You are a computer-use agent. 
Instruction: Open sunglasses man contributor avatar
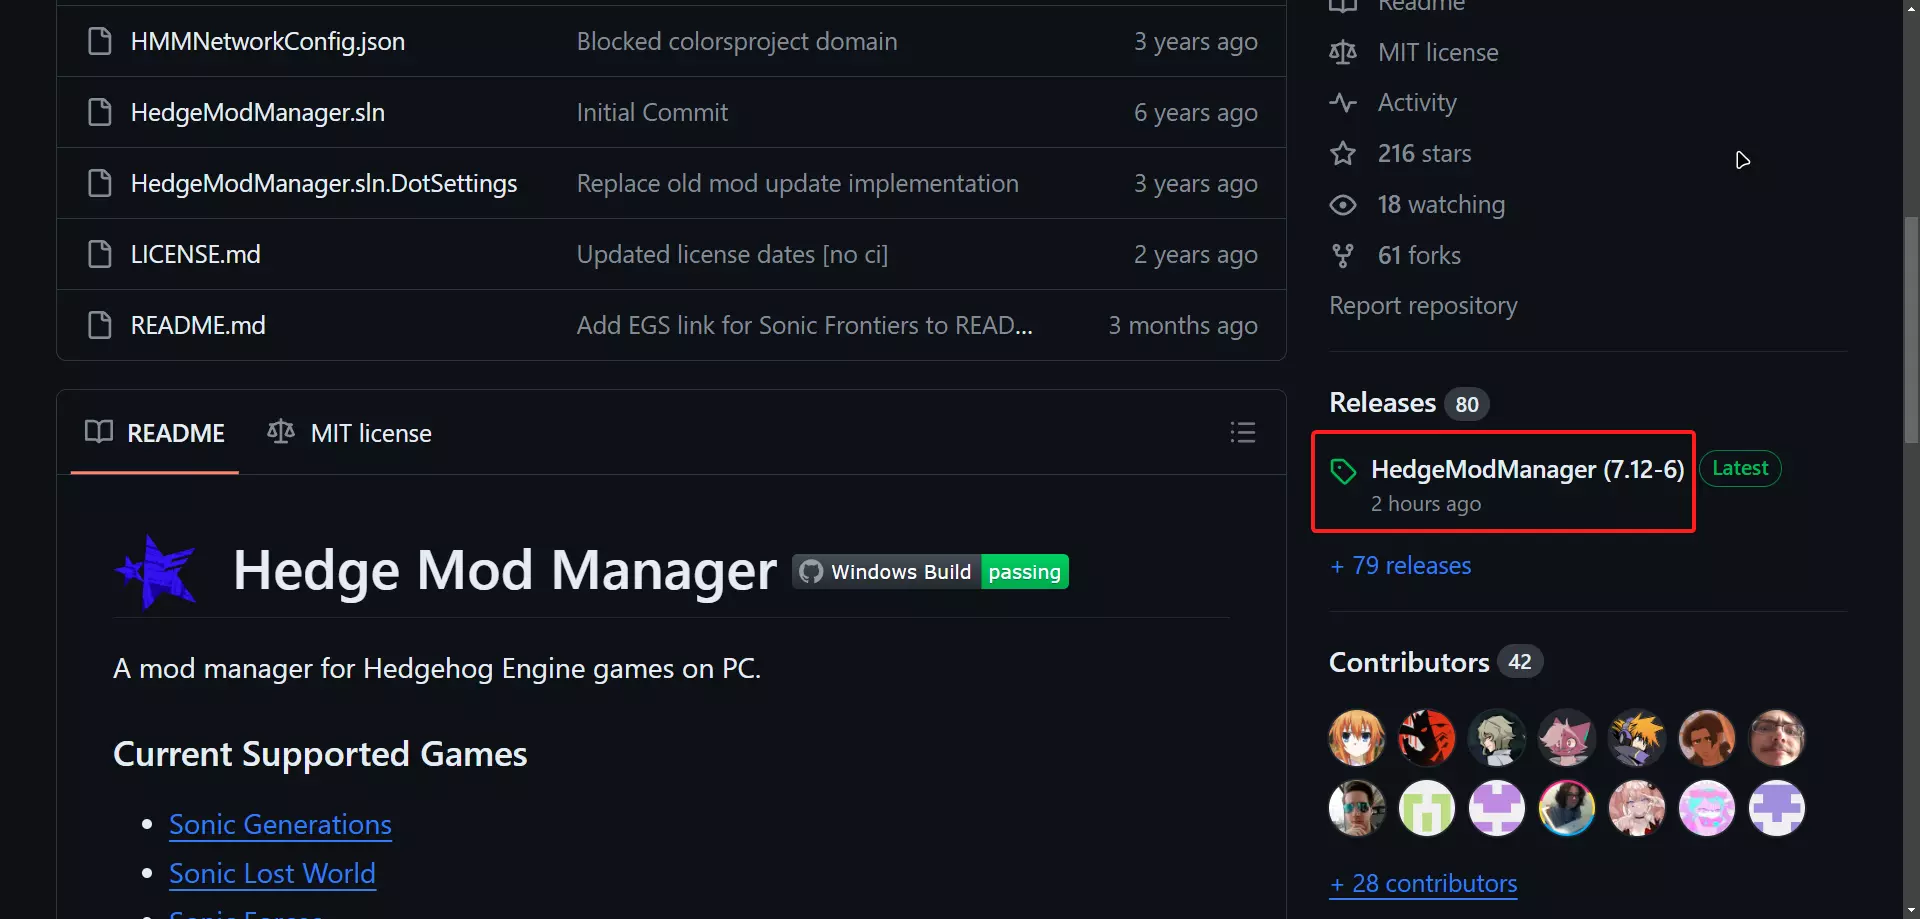(x=1357, y=808)
